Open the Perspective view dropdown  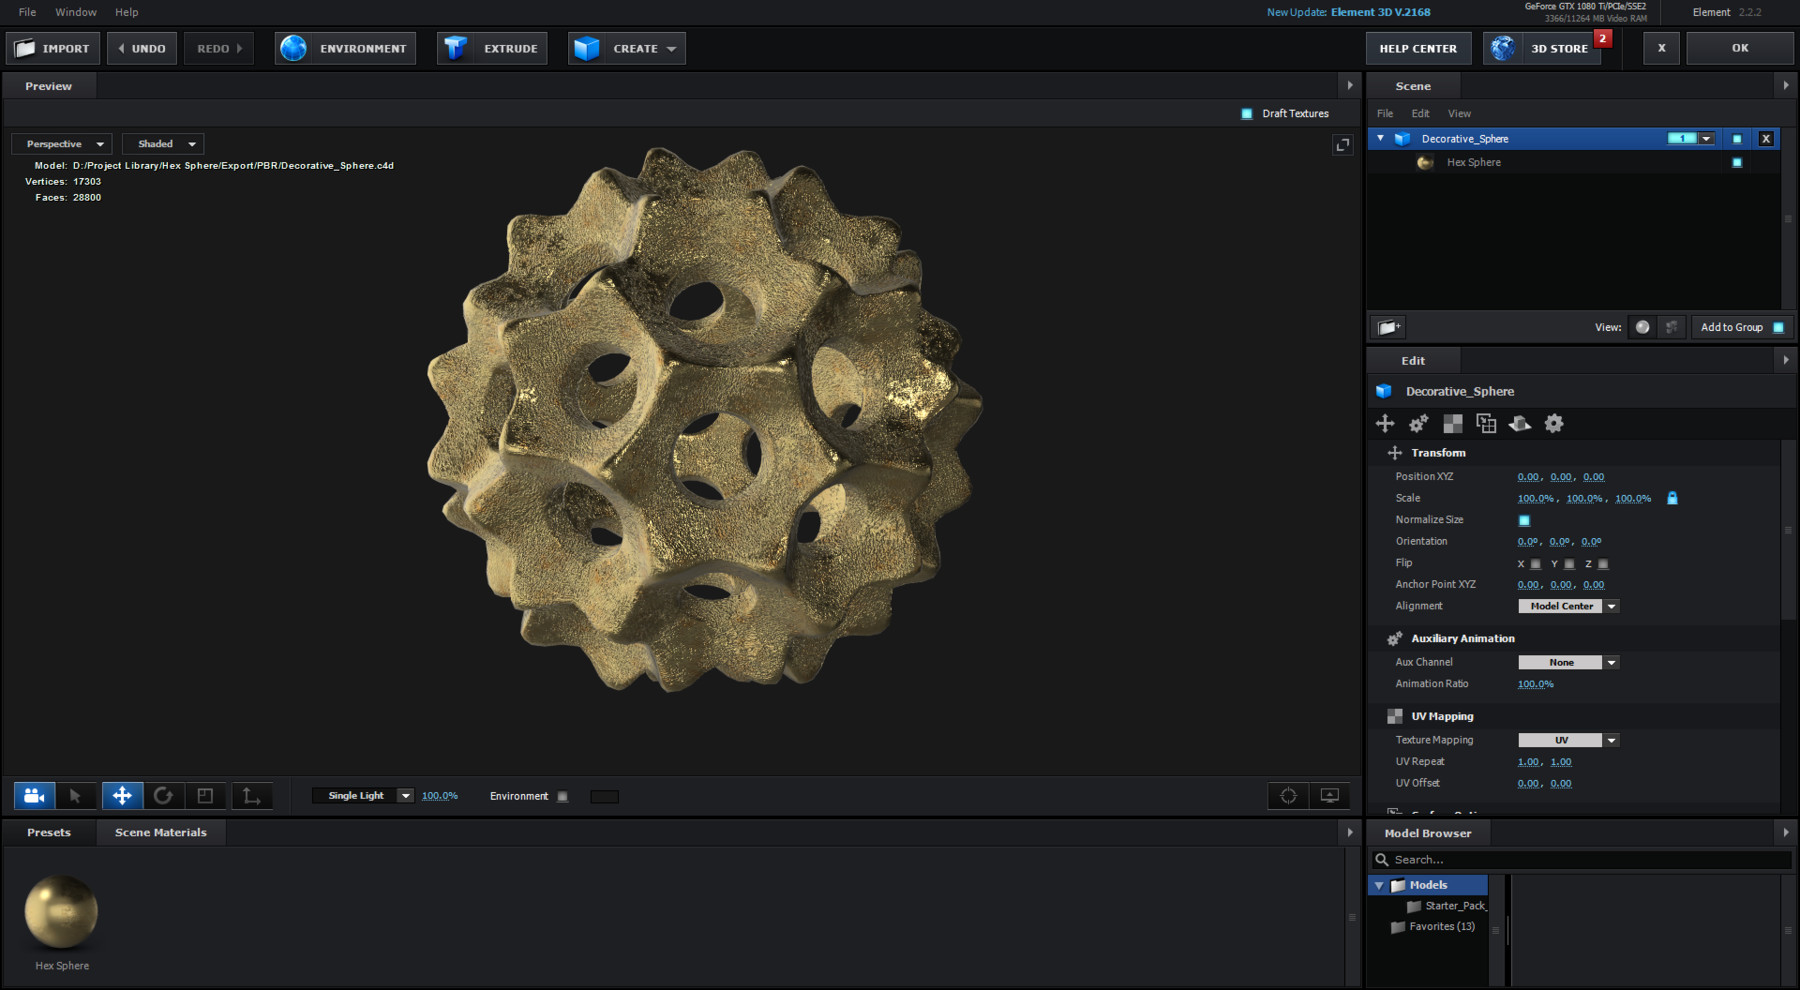[60, 143]
